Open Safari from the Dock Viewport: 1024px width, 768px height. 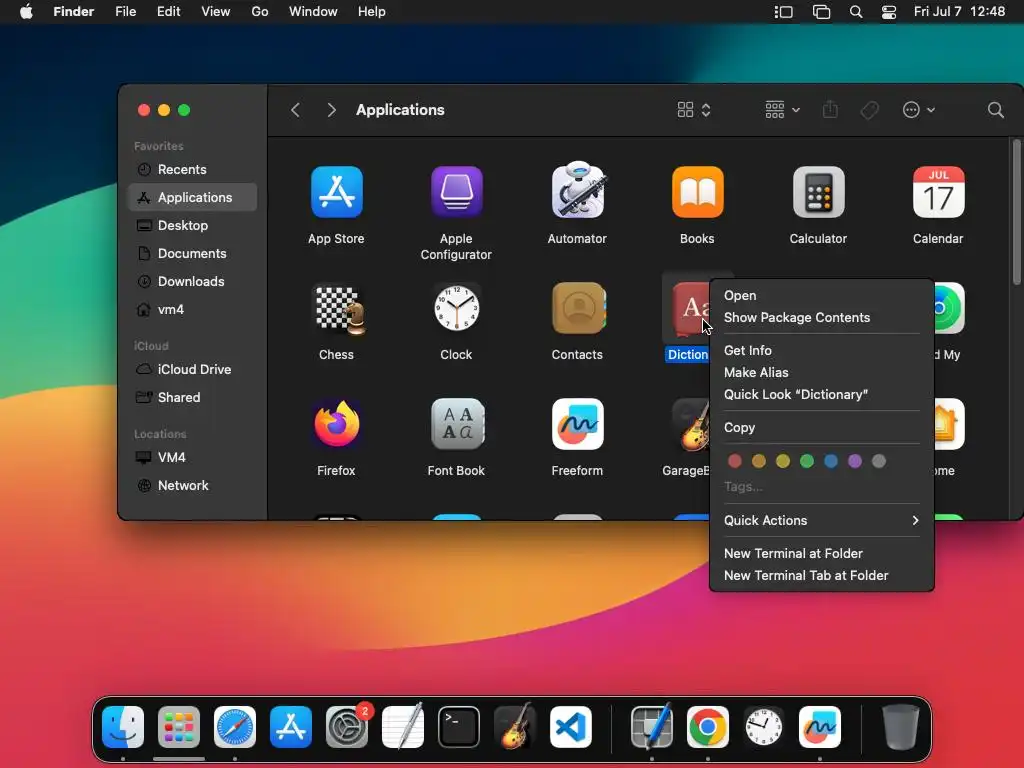pos(235,727)
